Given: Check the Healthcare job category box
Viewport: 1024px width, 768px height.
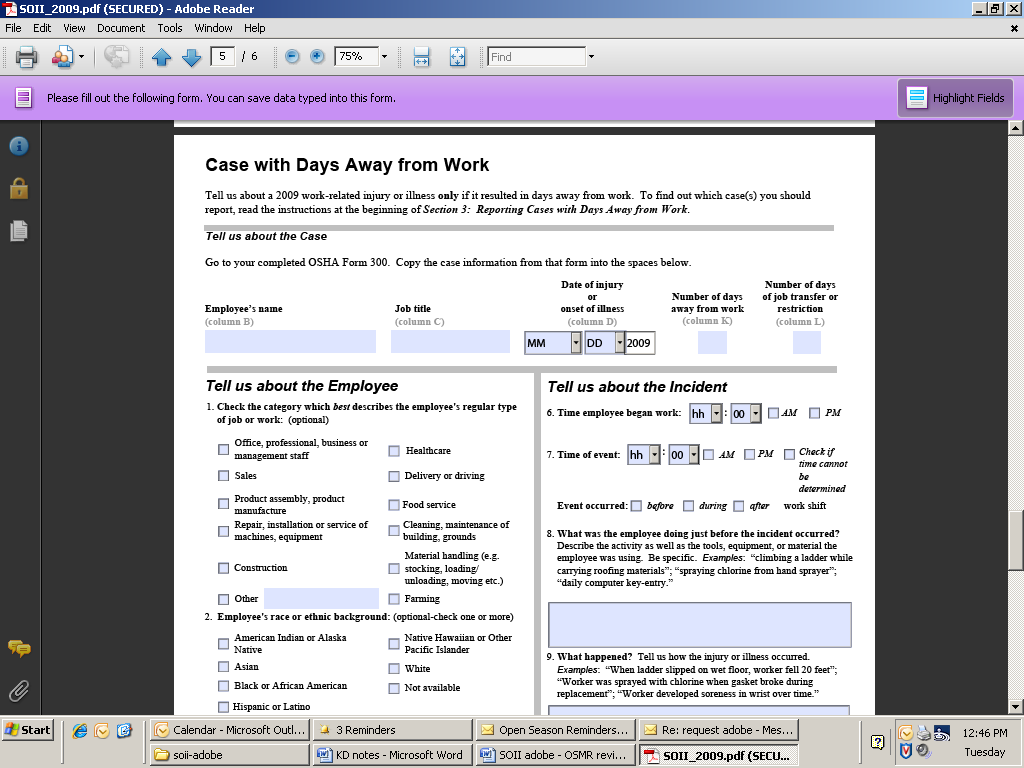Looking at the screenshot, I should 394,451.
